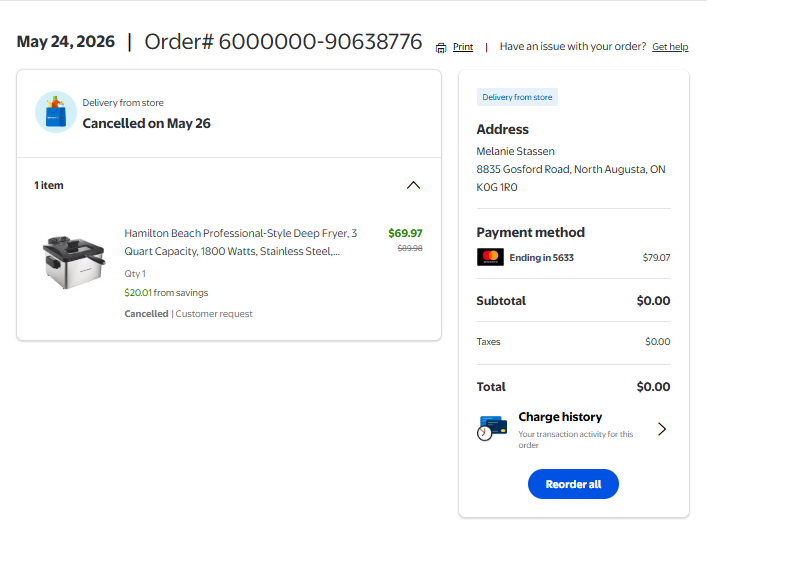Click the delivery address text
This screenshot has height=582, width=793.
[x=571, y=169]
